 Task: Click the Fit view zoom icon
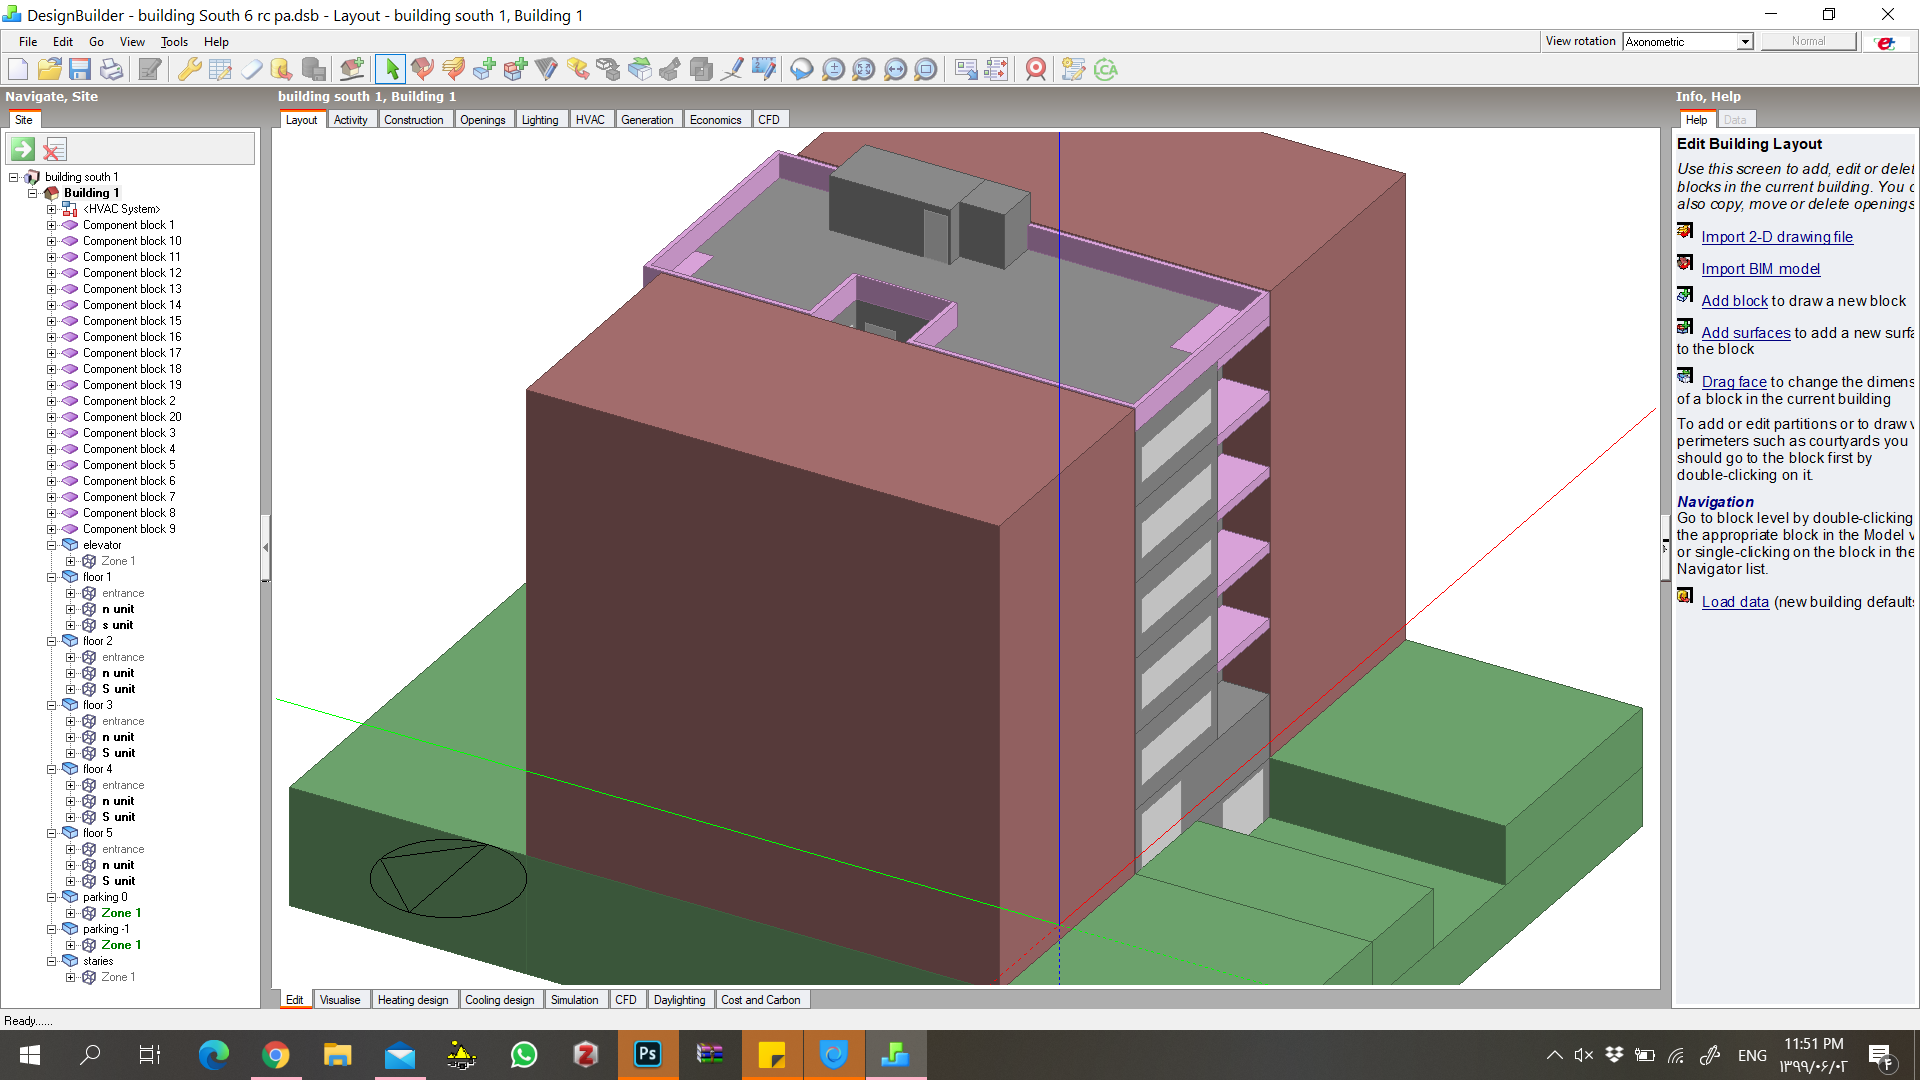coord(864,69)
